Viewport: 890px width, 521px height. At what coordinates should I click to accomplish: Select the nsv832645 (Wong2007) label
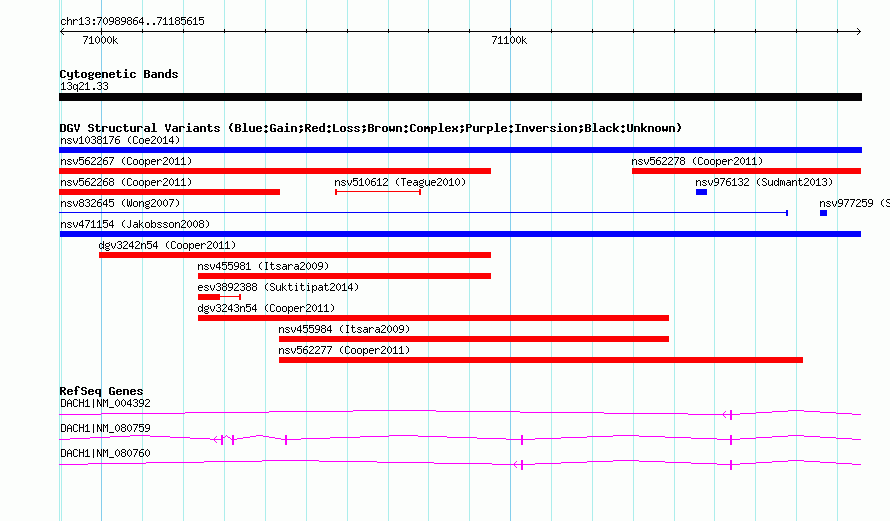pos(120,203)
